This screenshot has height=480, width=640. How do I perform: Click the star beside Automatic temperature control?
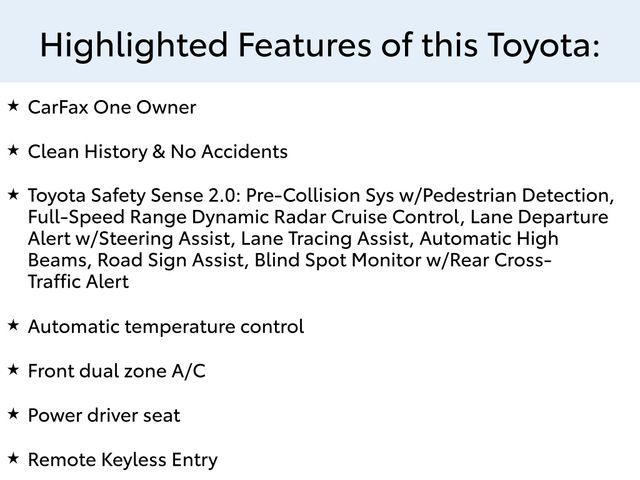click(x=12, y=324)
